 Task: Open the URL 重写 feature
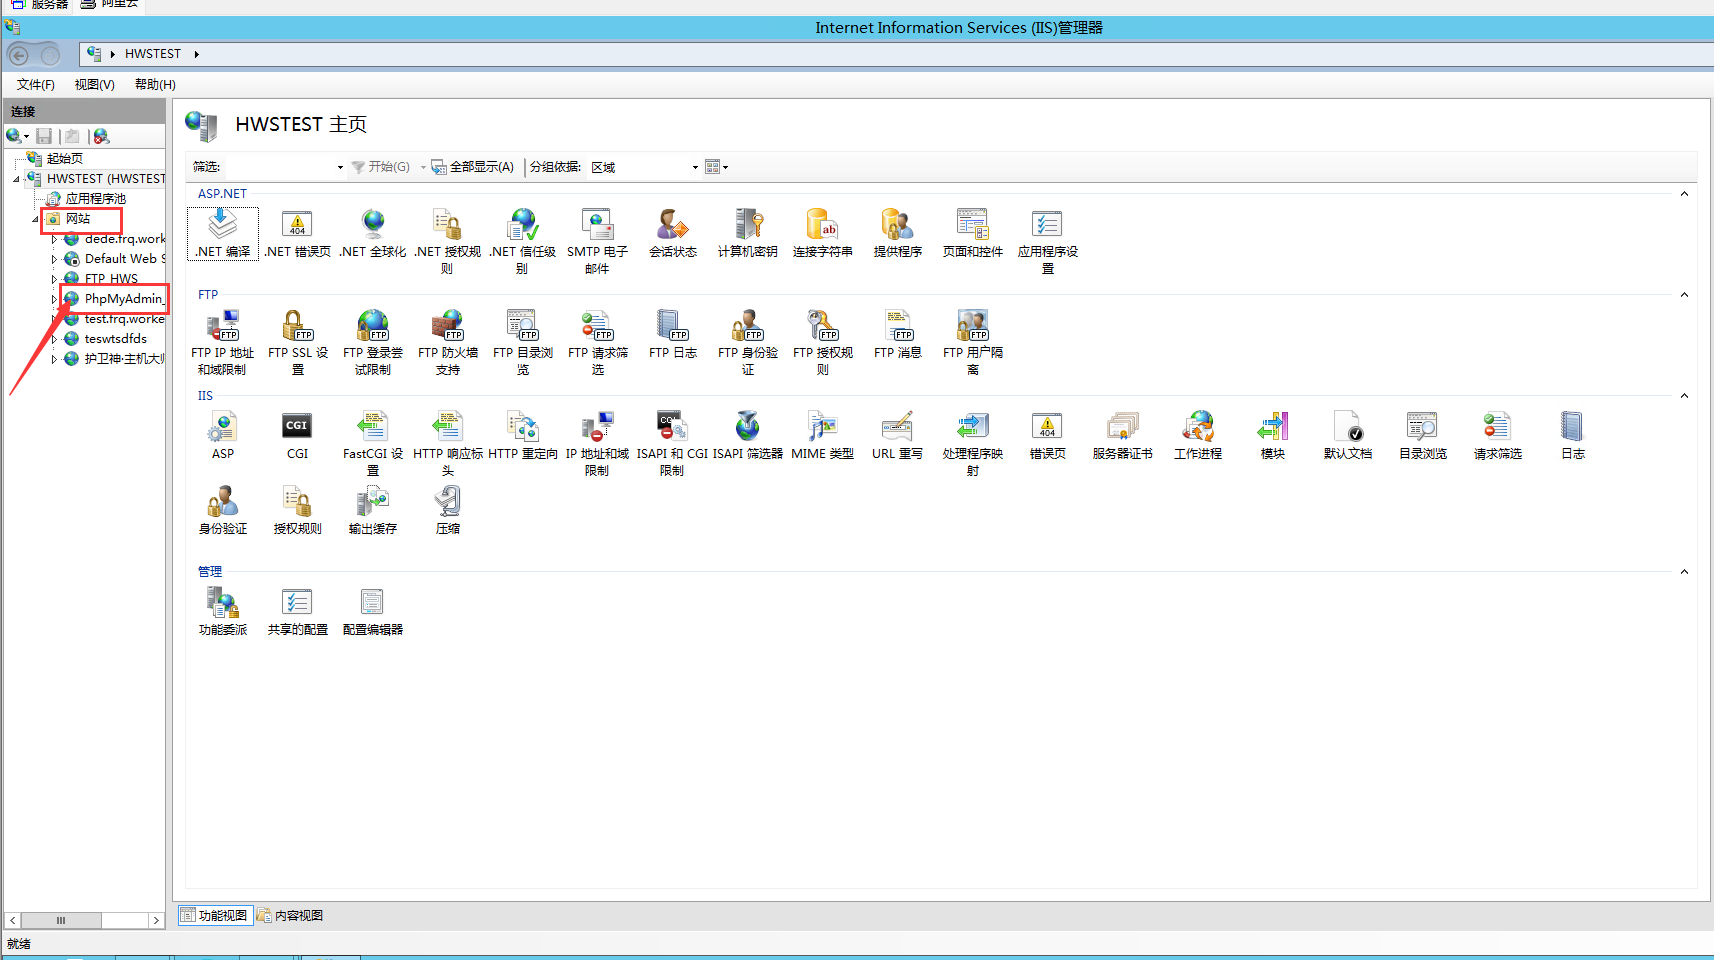point(897,428)
